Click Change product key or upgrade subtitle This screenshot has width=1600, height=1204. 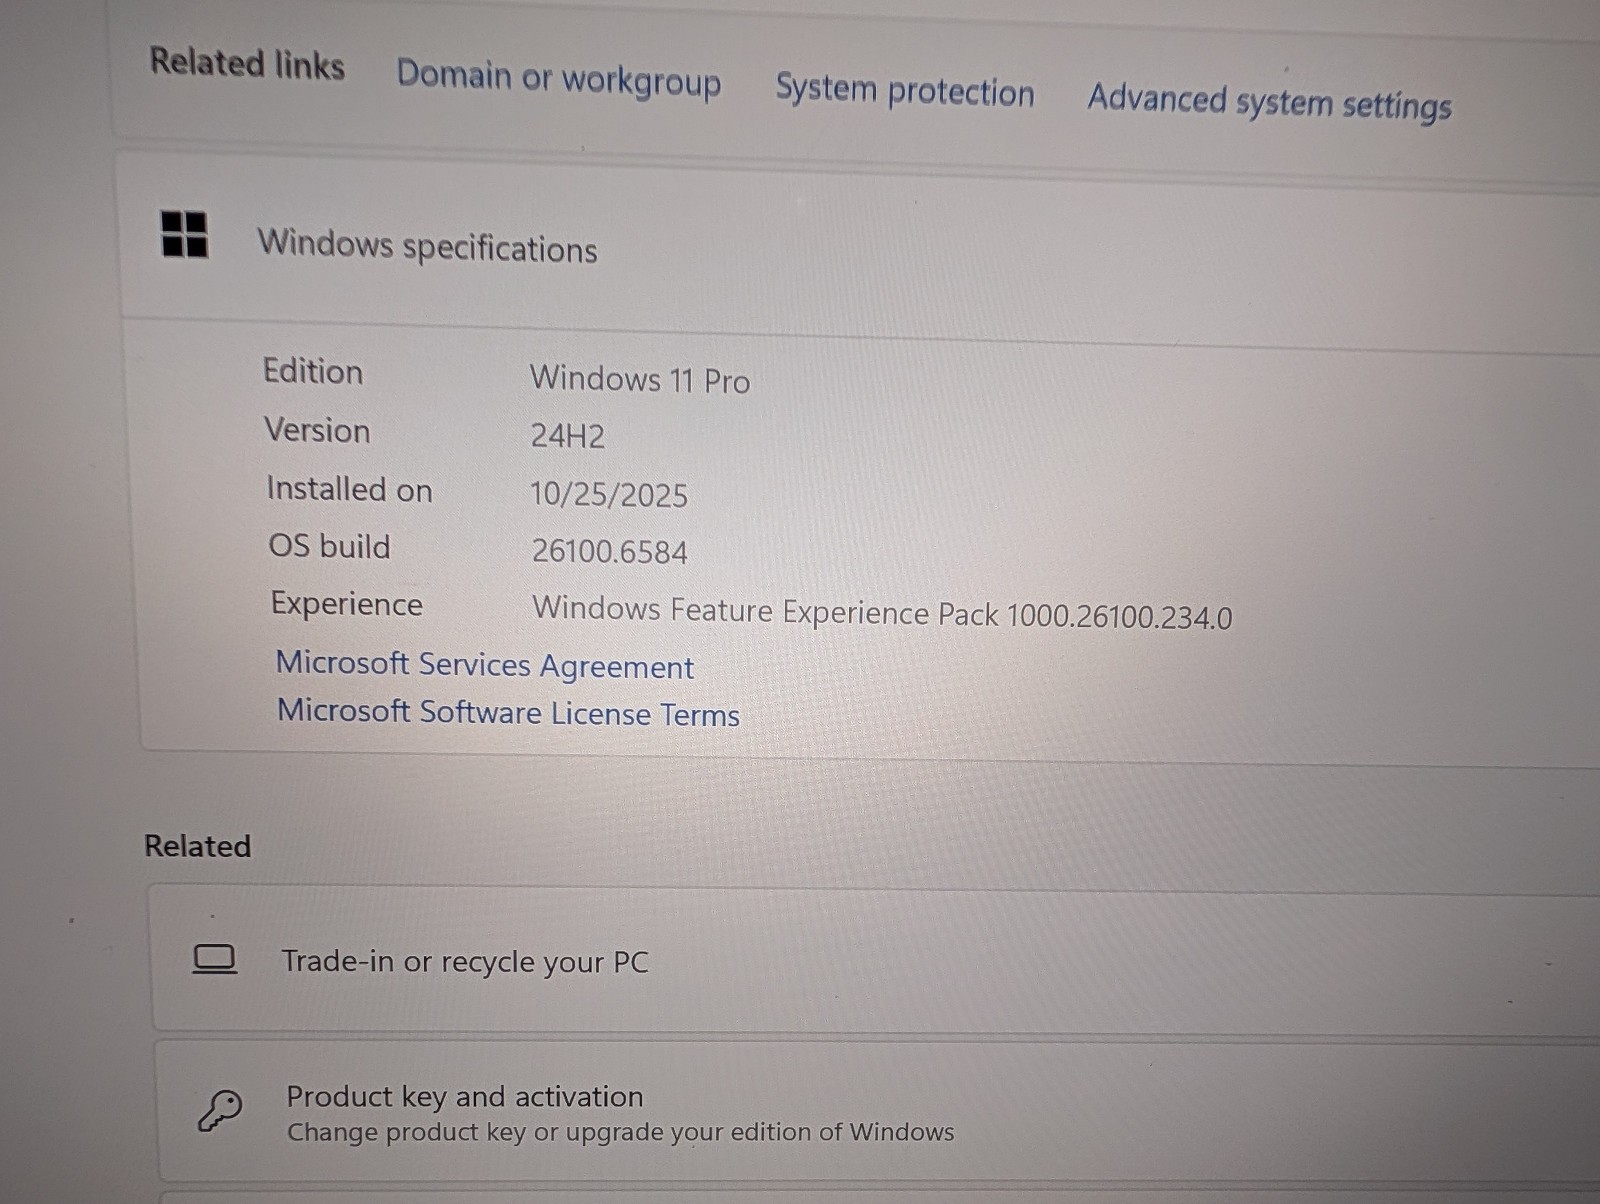pos(620,1132)
